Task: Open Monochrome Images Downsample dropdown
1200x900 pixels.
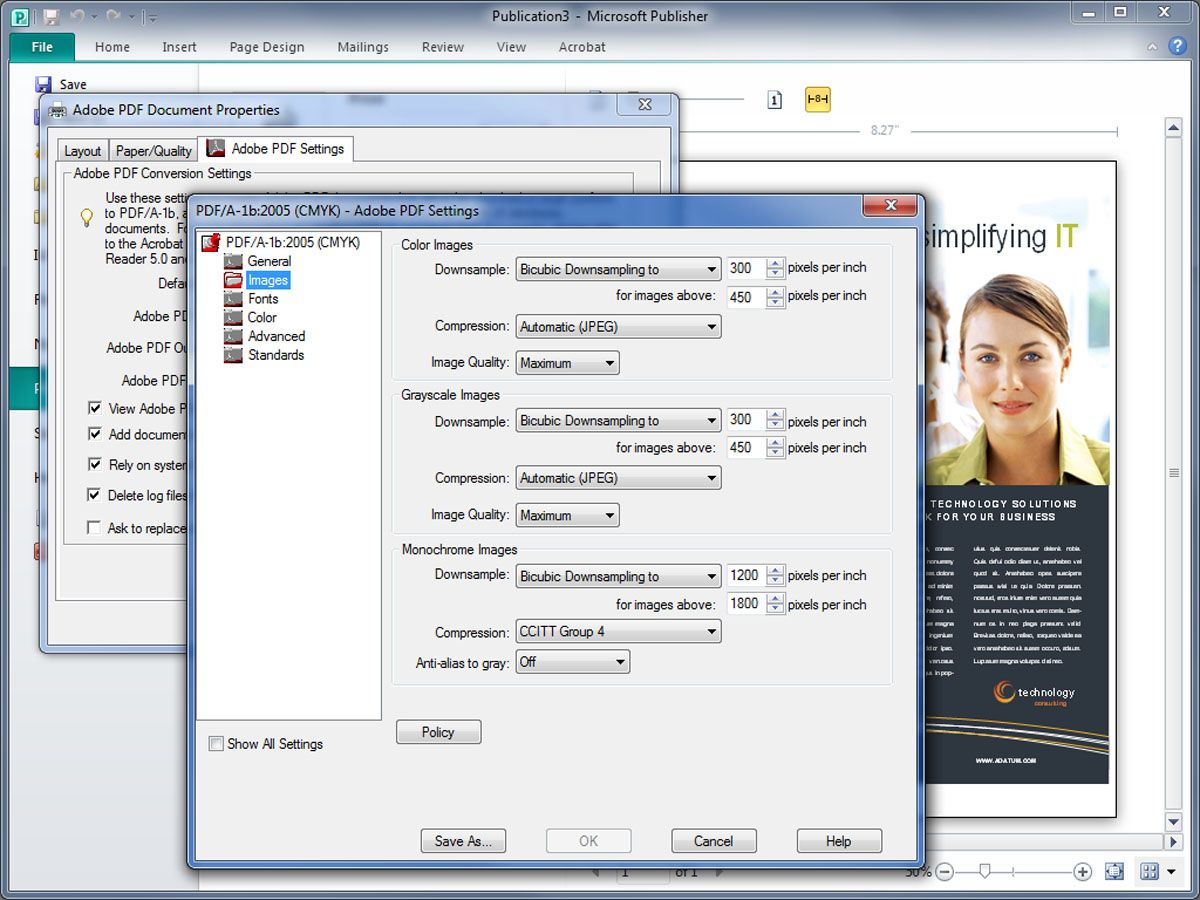Action: tap(618, 576)
